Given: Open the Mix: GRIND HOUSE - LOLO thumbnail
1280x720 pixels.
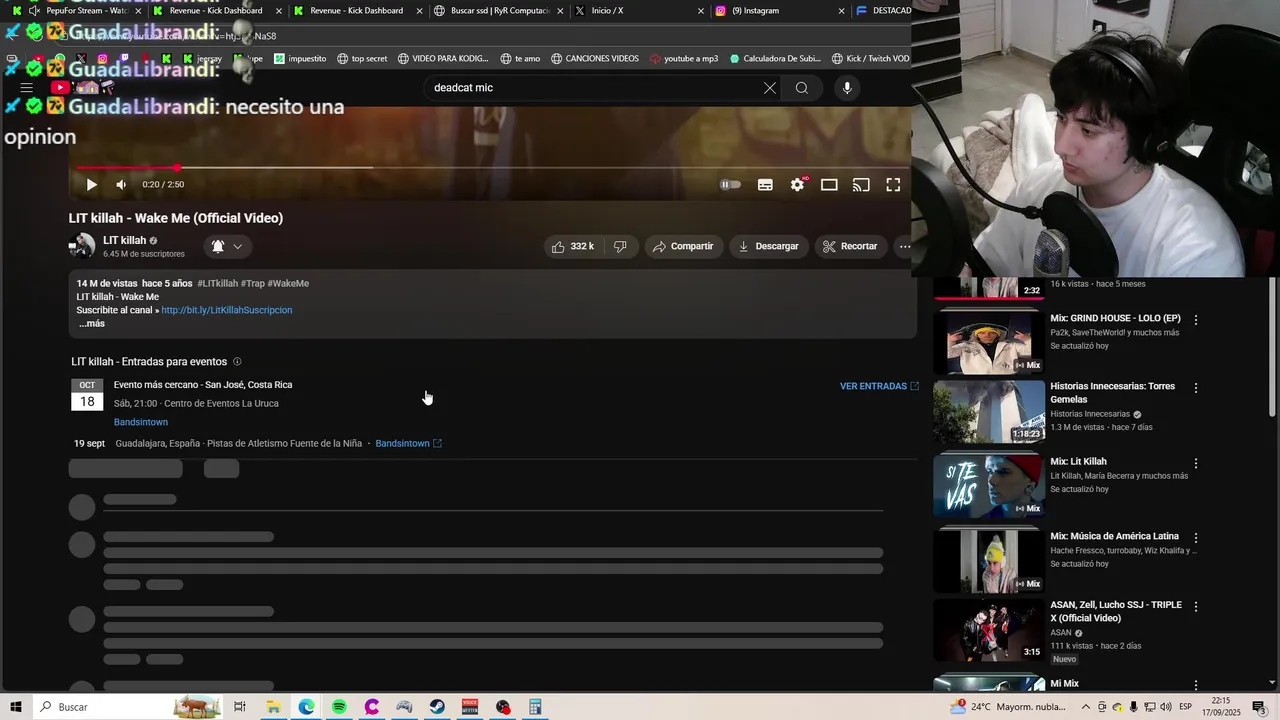Looking at the screenshot, I should [988, 340].
